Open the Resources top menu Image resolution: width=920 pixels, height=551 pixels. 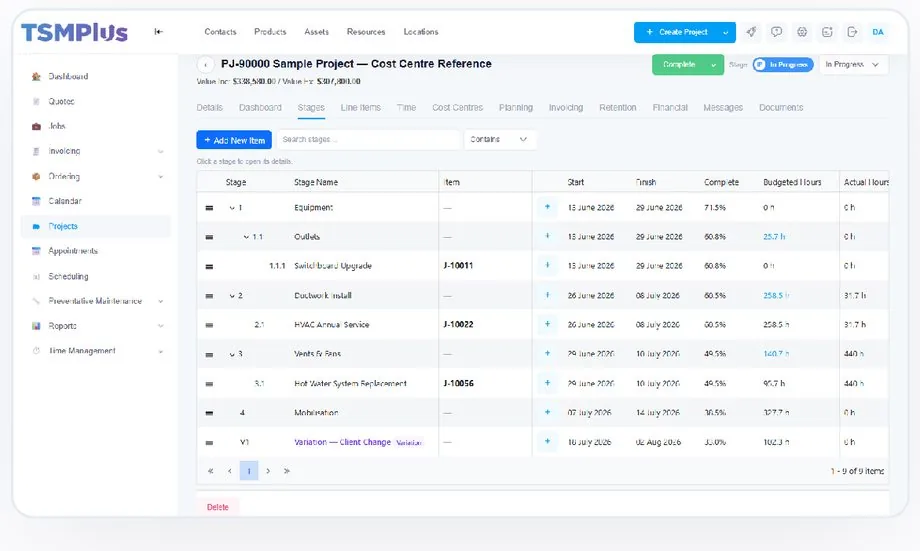point(366,32)
